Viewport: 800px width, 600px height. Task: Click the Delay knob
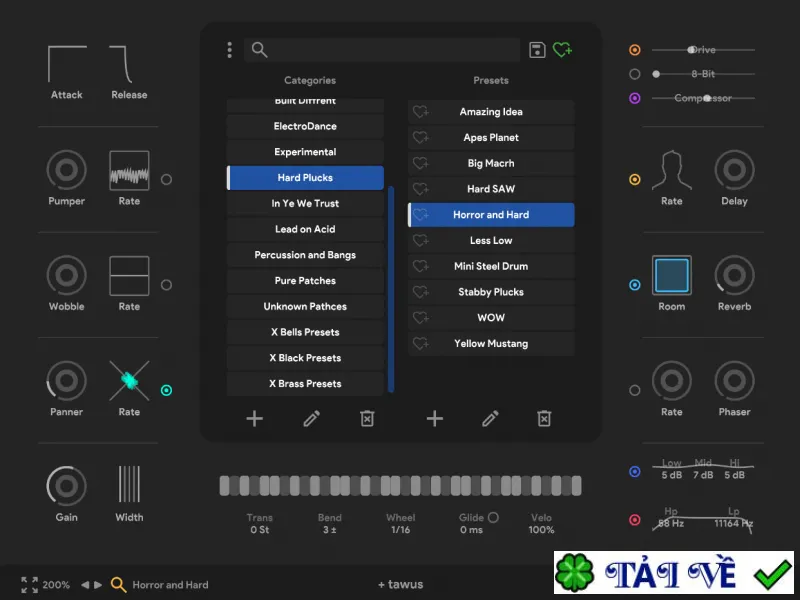tap(734, 169)
